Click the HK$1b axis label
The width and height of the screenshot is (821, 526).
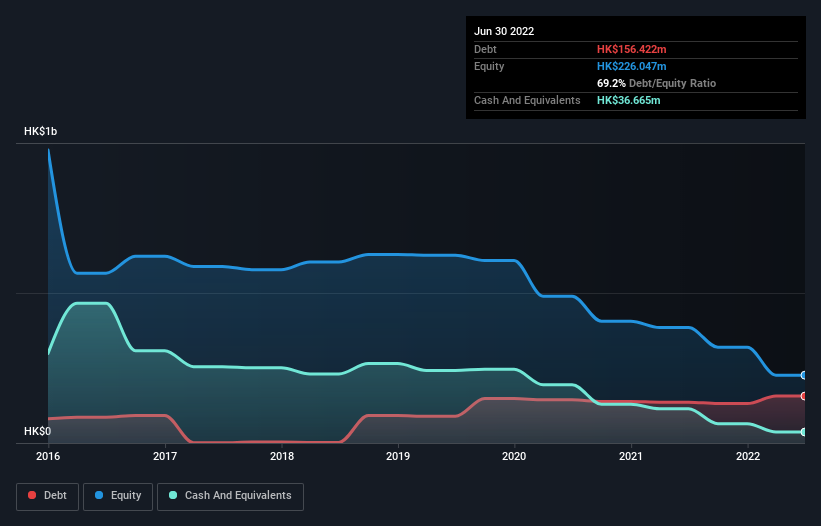tap(41, 131)
